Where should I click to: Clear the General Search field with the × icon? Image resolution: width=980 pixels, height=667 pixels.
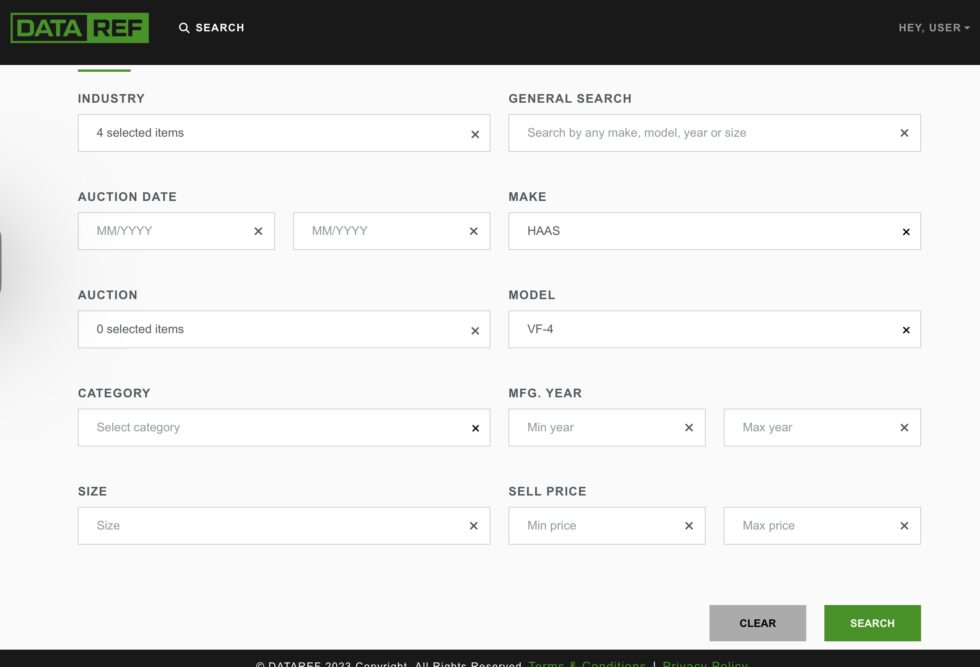tap(904, 133)
